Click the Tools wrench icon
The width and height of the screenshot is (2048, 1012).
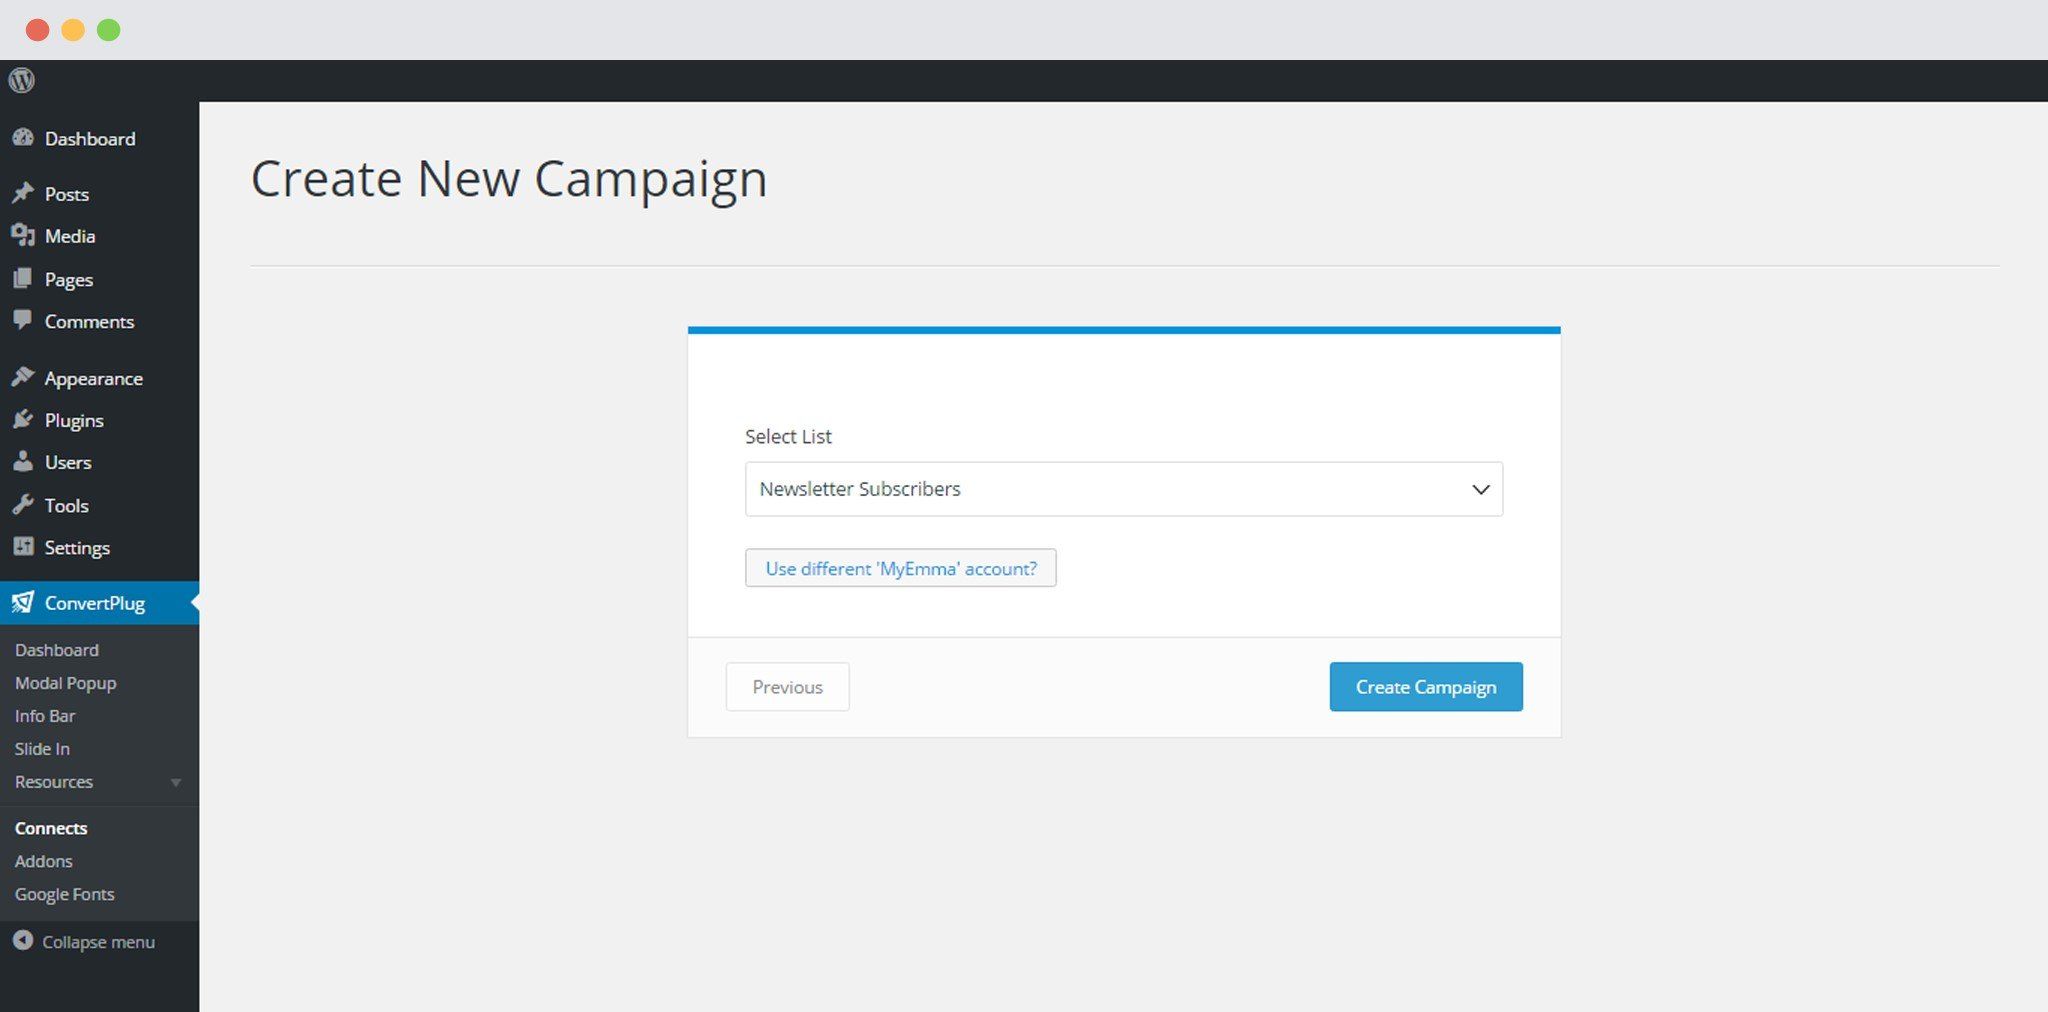click(23, 505)
